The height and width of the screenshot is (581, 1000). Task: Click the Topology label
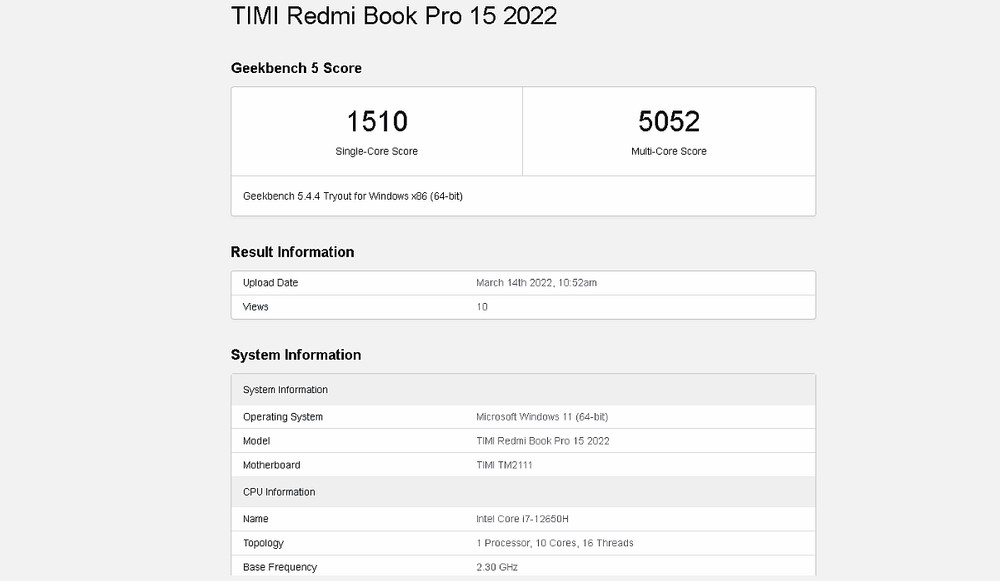tap(263, 543)
